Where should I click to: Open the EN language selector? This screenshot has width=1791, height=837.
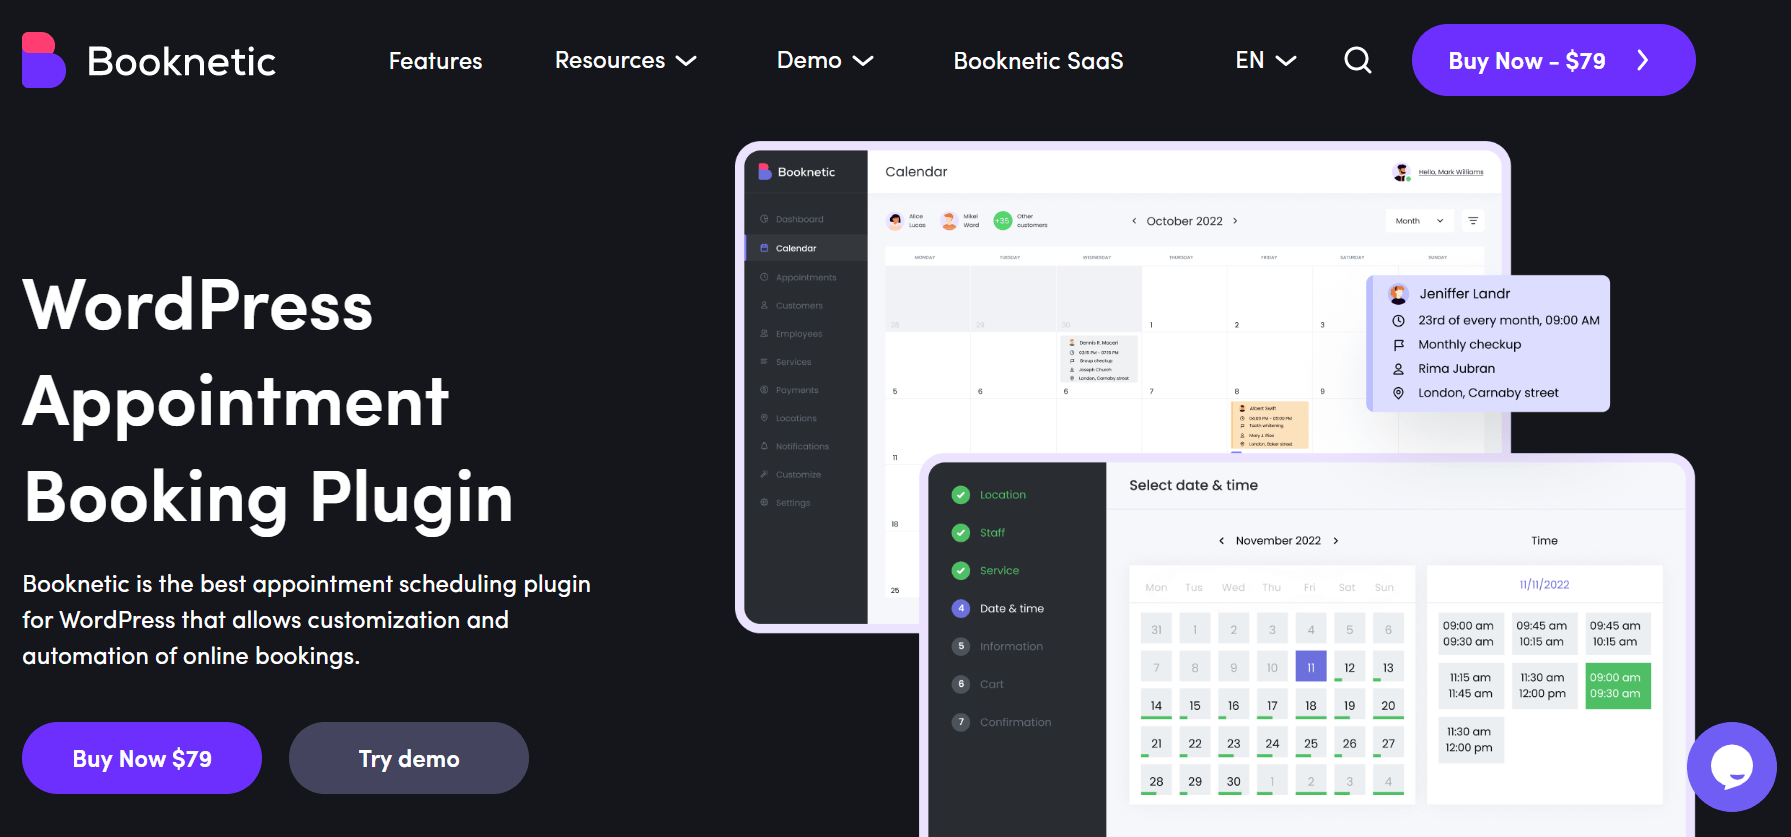click(1266, 61)
